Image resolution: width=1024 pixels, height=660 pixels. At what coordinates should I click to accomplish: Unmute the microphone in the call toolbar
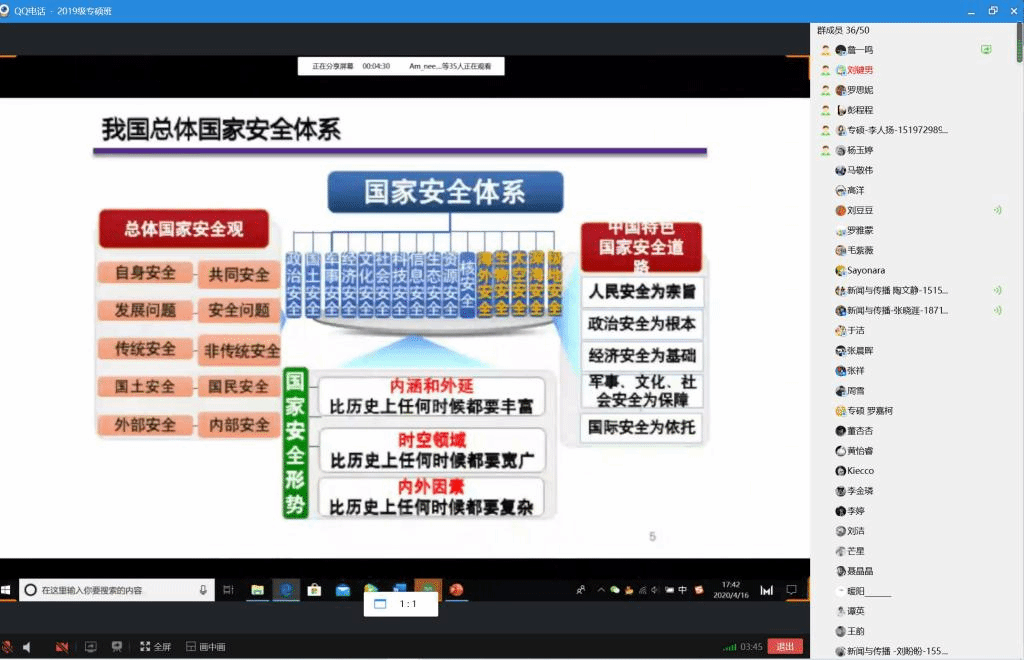(x=7, y=647)
